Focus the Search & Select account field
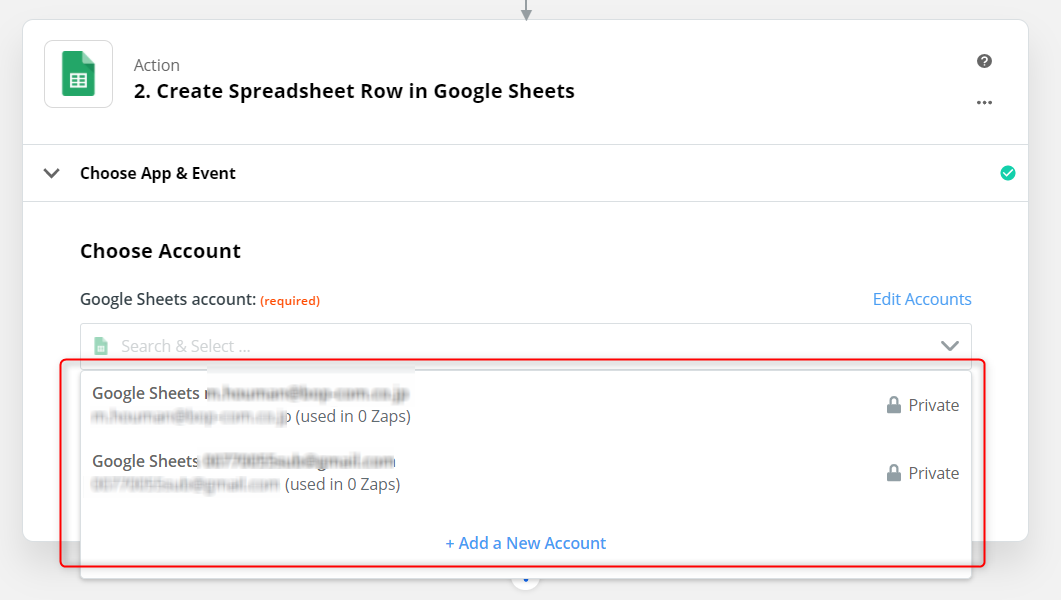1061x600 pixels. (500, 346)
